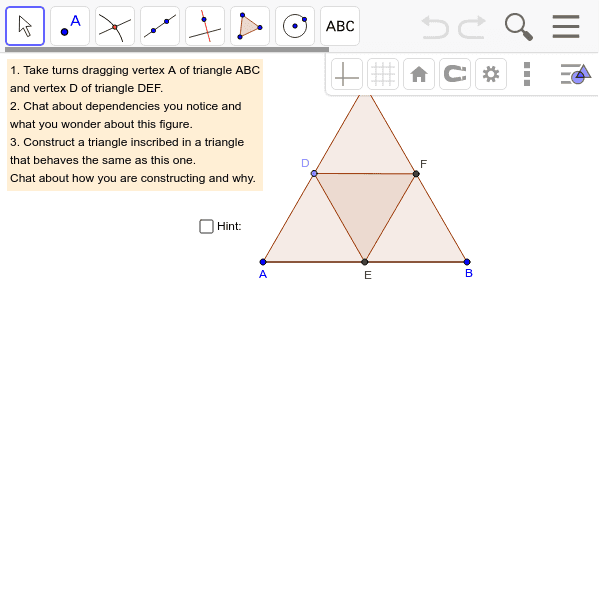Click vertex point A

coord(262,262)
